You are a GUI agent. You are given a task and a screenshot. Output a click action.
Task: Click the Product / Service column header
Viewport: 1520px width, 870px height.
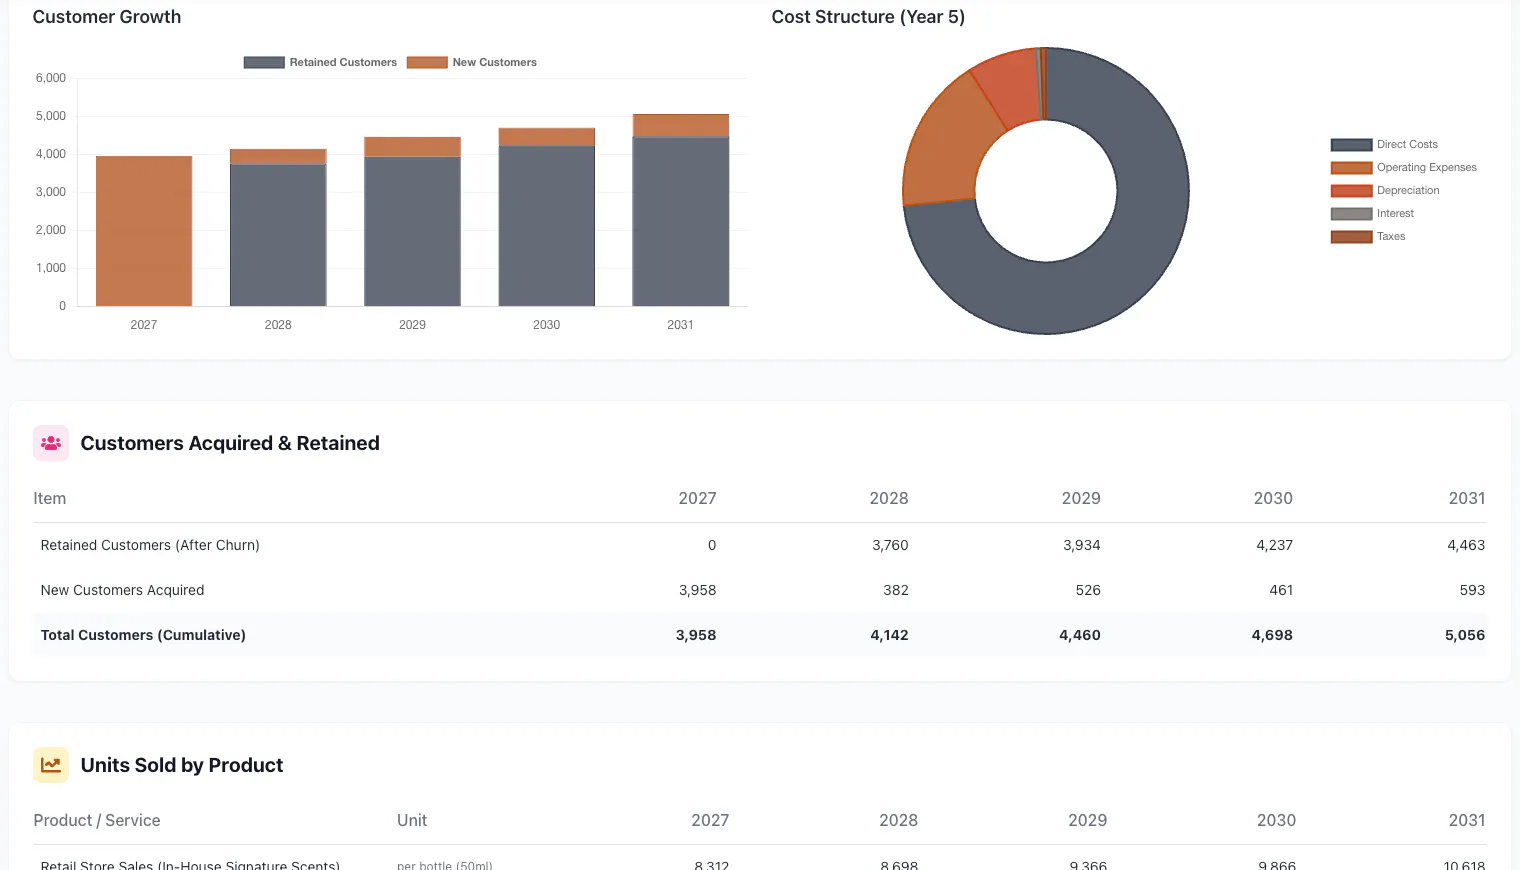click(97, 820)
